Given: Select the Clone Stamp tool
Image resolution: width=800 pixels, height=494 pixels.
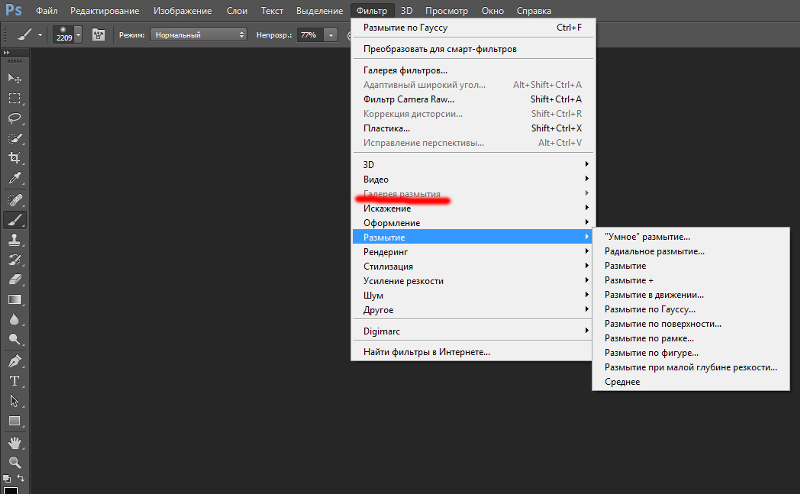Looking at the screenshot, I should (x=14, y=240).
